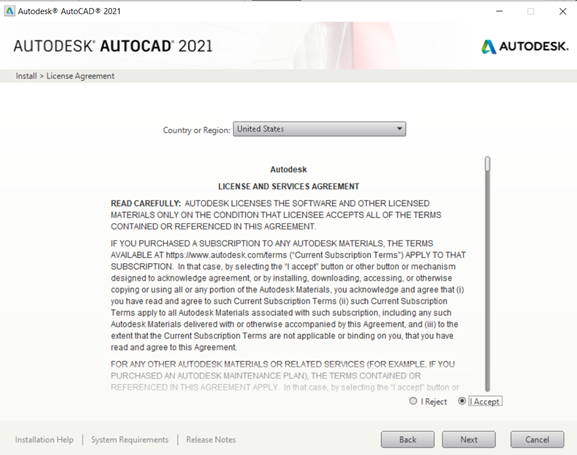Close the installer window with X
The width and height of the screenshot is (577, 455).
click(x=563, y=11)
